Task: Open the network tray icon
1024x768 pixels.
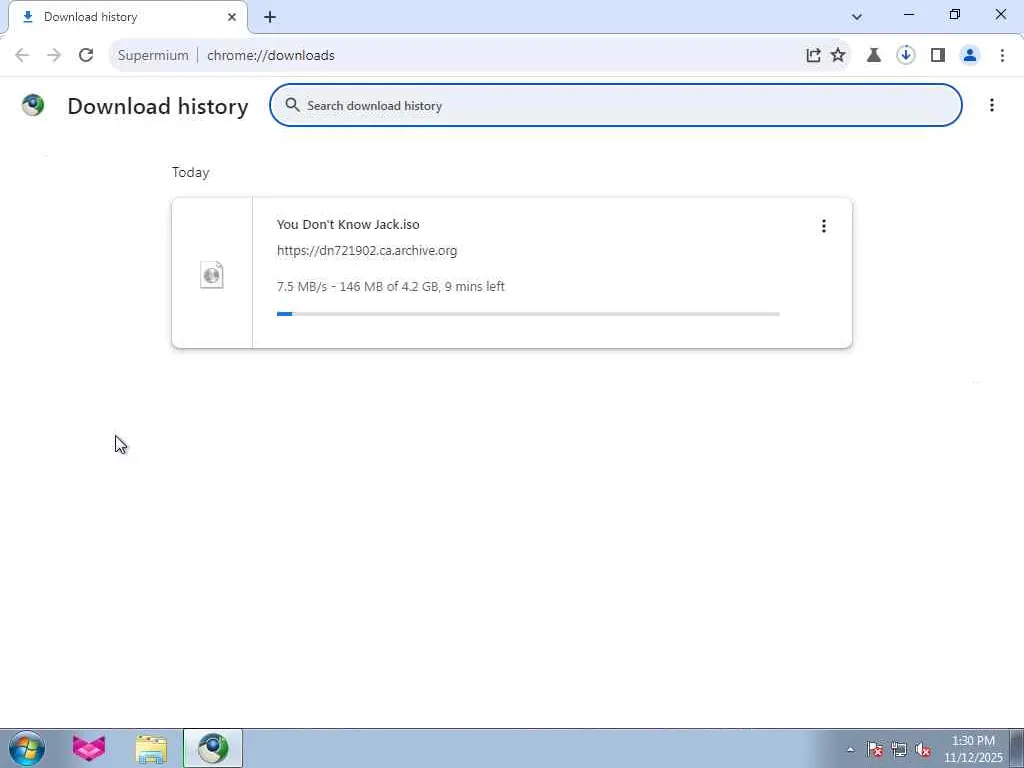Action: [x=899, y=750]
